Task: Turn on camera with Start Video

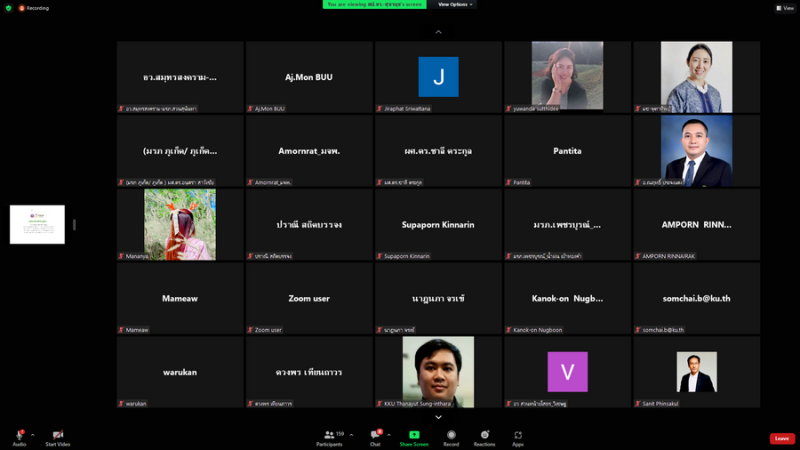Action: (58, 435)
